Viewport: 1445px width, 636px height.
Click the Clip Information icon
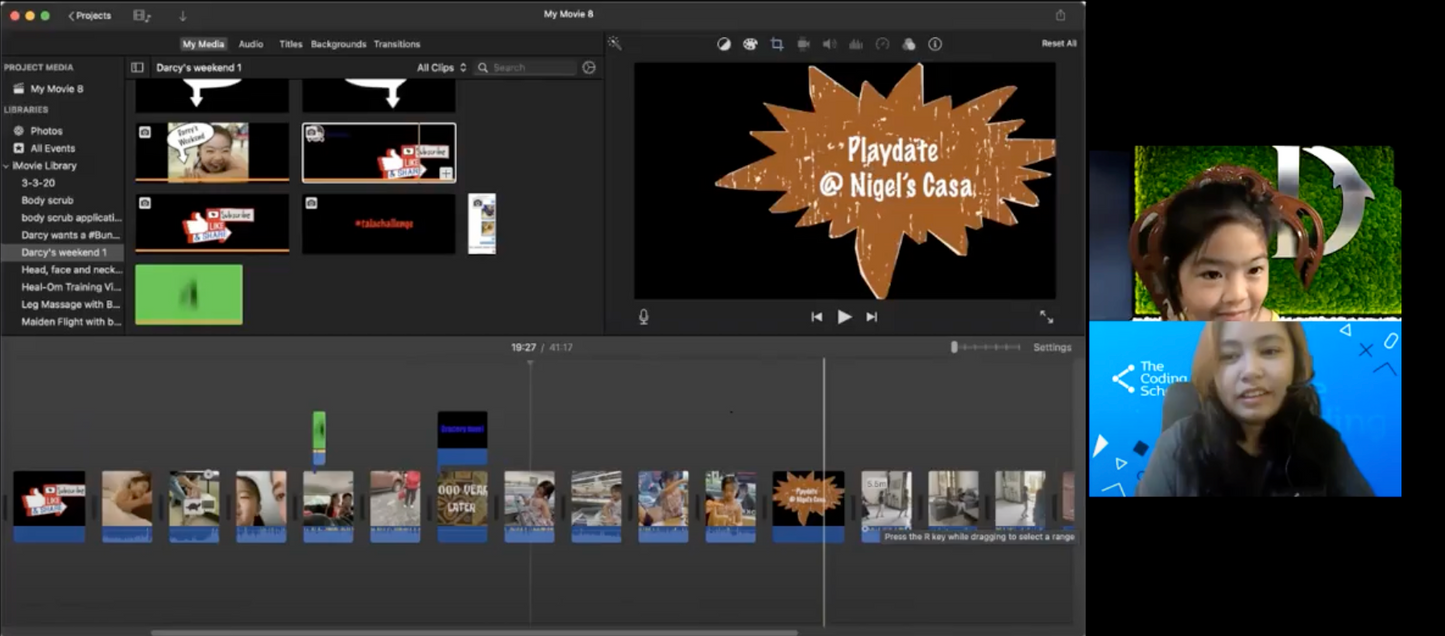935,44
